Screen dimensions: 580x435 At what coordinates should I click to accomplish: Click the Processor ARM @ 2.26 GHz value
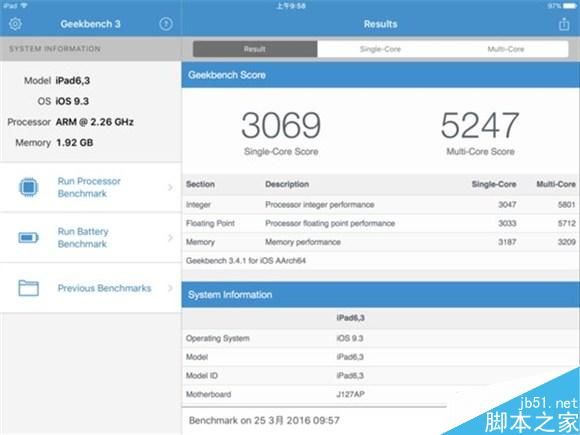95,122
